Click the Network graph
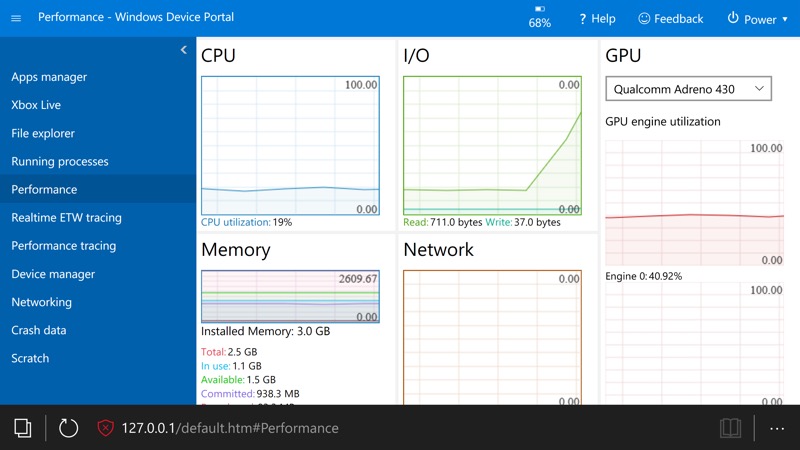Screen dimensions: 800x450 tap(492, 338)
